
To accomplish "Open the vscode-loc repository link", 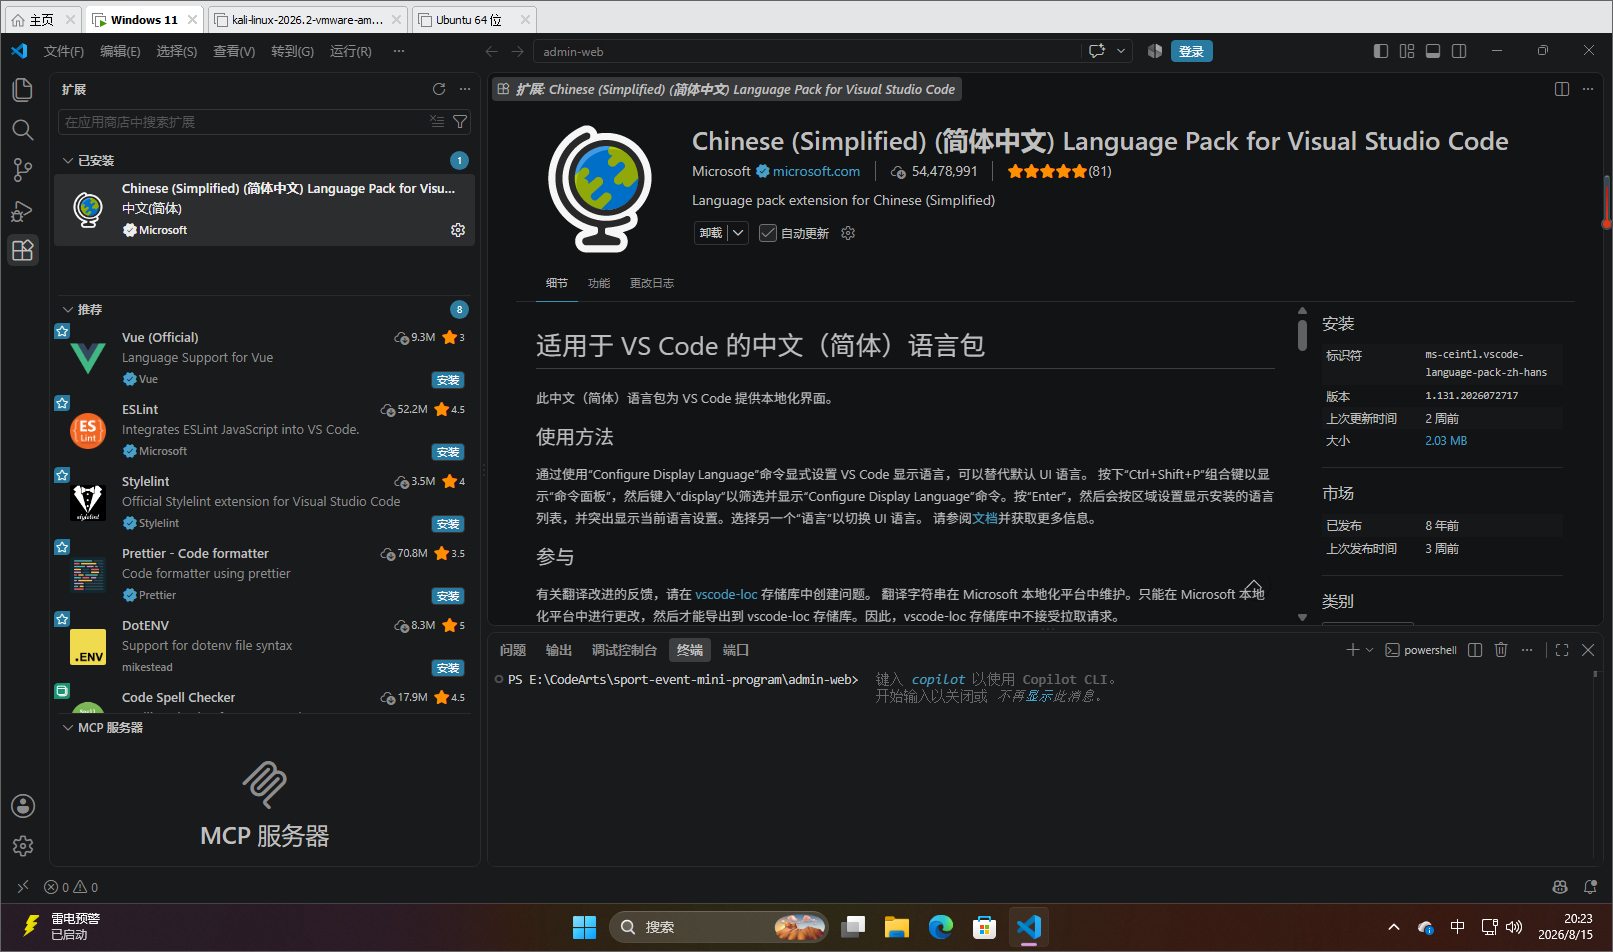I will [x=726, y=594].
